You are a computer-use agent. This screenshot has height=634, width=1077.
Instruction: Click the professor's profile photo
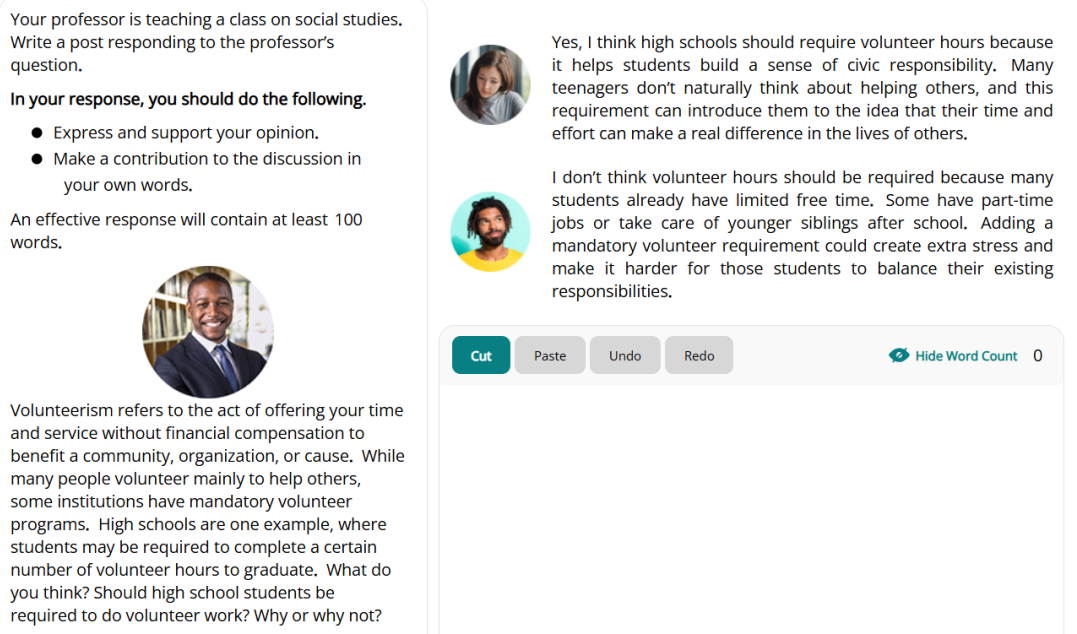coord(208,332)
